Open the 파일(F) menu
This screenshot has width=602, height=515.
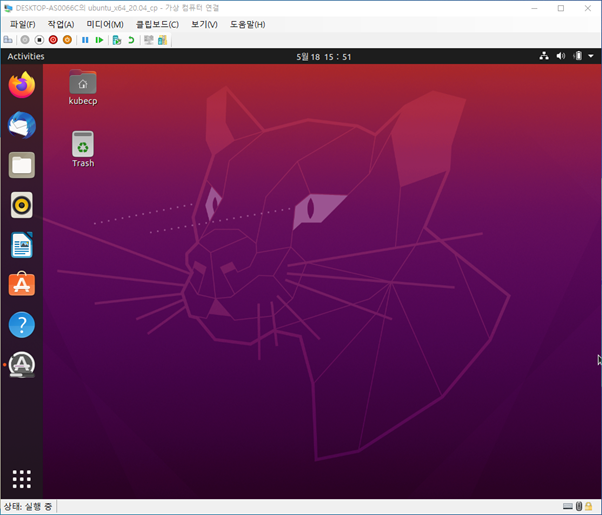23,25
